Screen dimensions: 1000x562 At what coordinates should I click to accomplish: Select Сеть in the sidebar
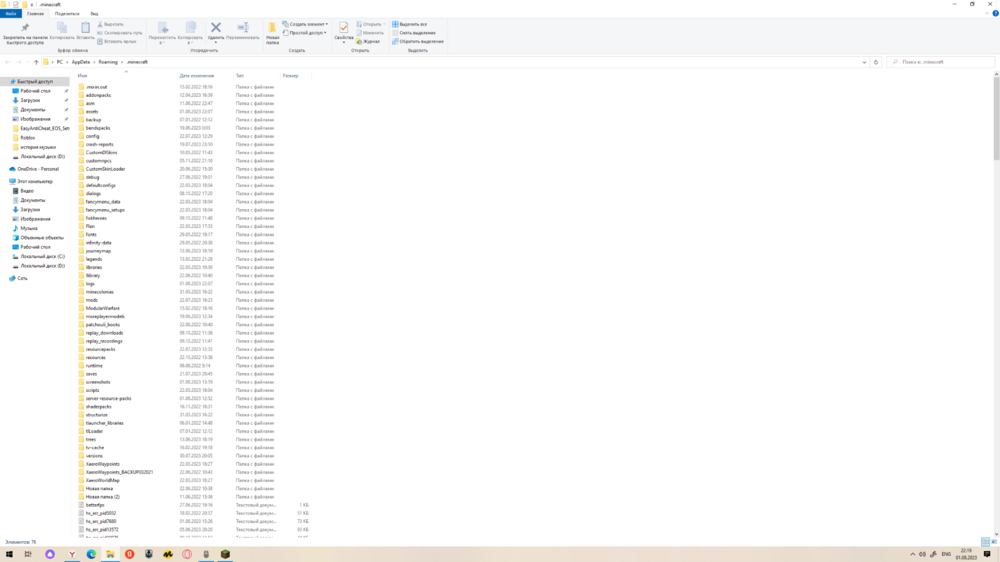(x=22, y=278)
